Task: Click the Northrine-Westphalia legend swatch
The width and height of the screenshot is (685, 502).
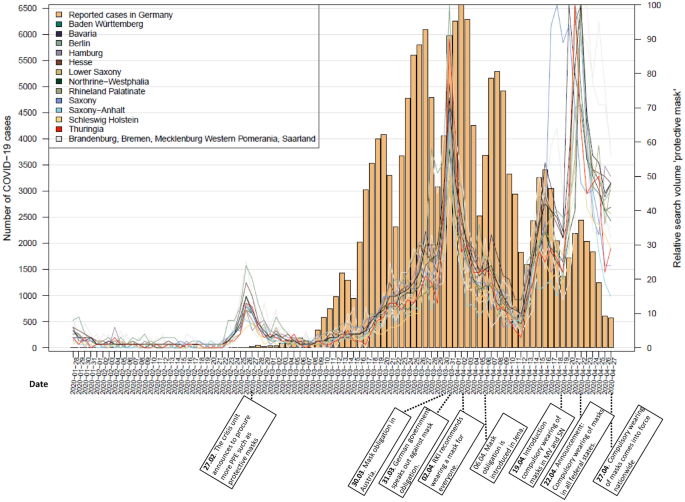Action: pos(59,82)
